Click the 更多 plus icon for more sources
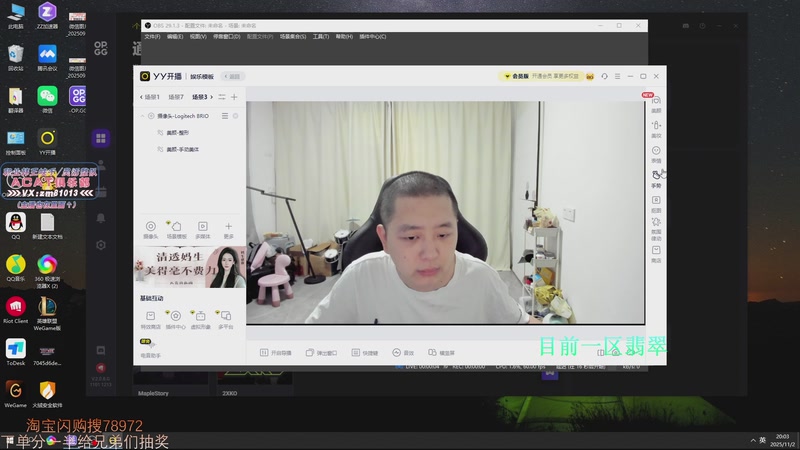Image resolution: width=800 pixels, height=450 pixels. point(229,230)
